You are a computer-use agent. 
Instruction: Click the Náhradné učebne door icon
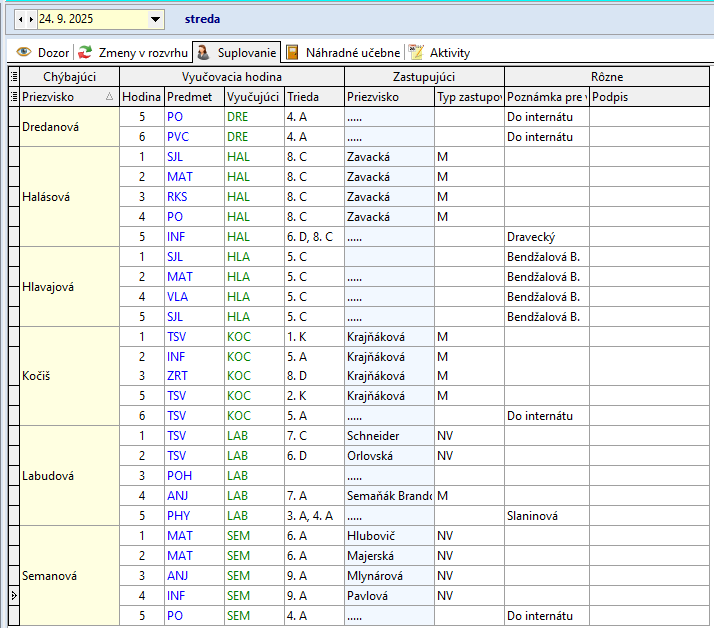[x=292, y=52]
